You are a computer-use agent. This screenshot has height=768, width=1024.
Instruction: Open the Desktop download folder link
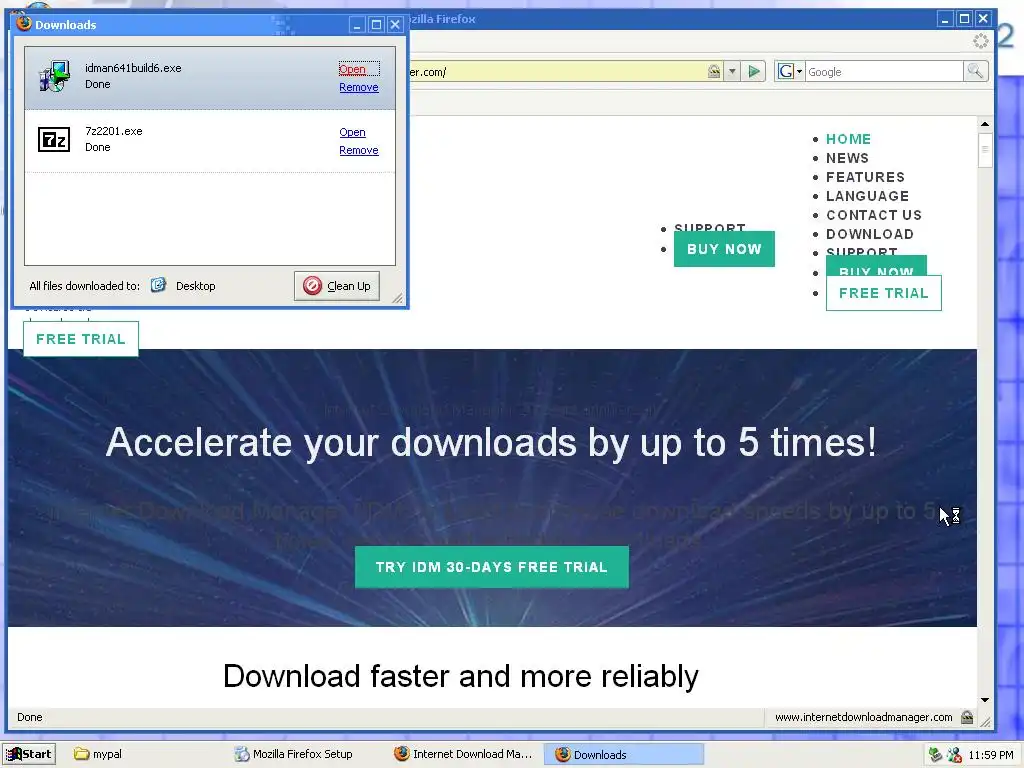[195, 286]
